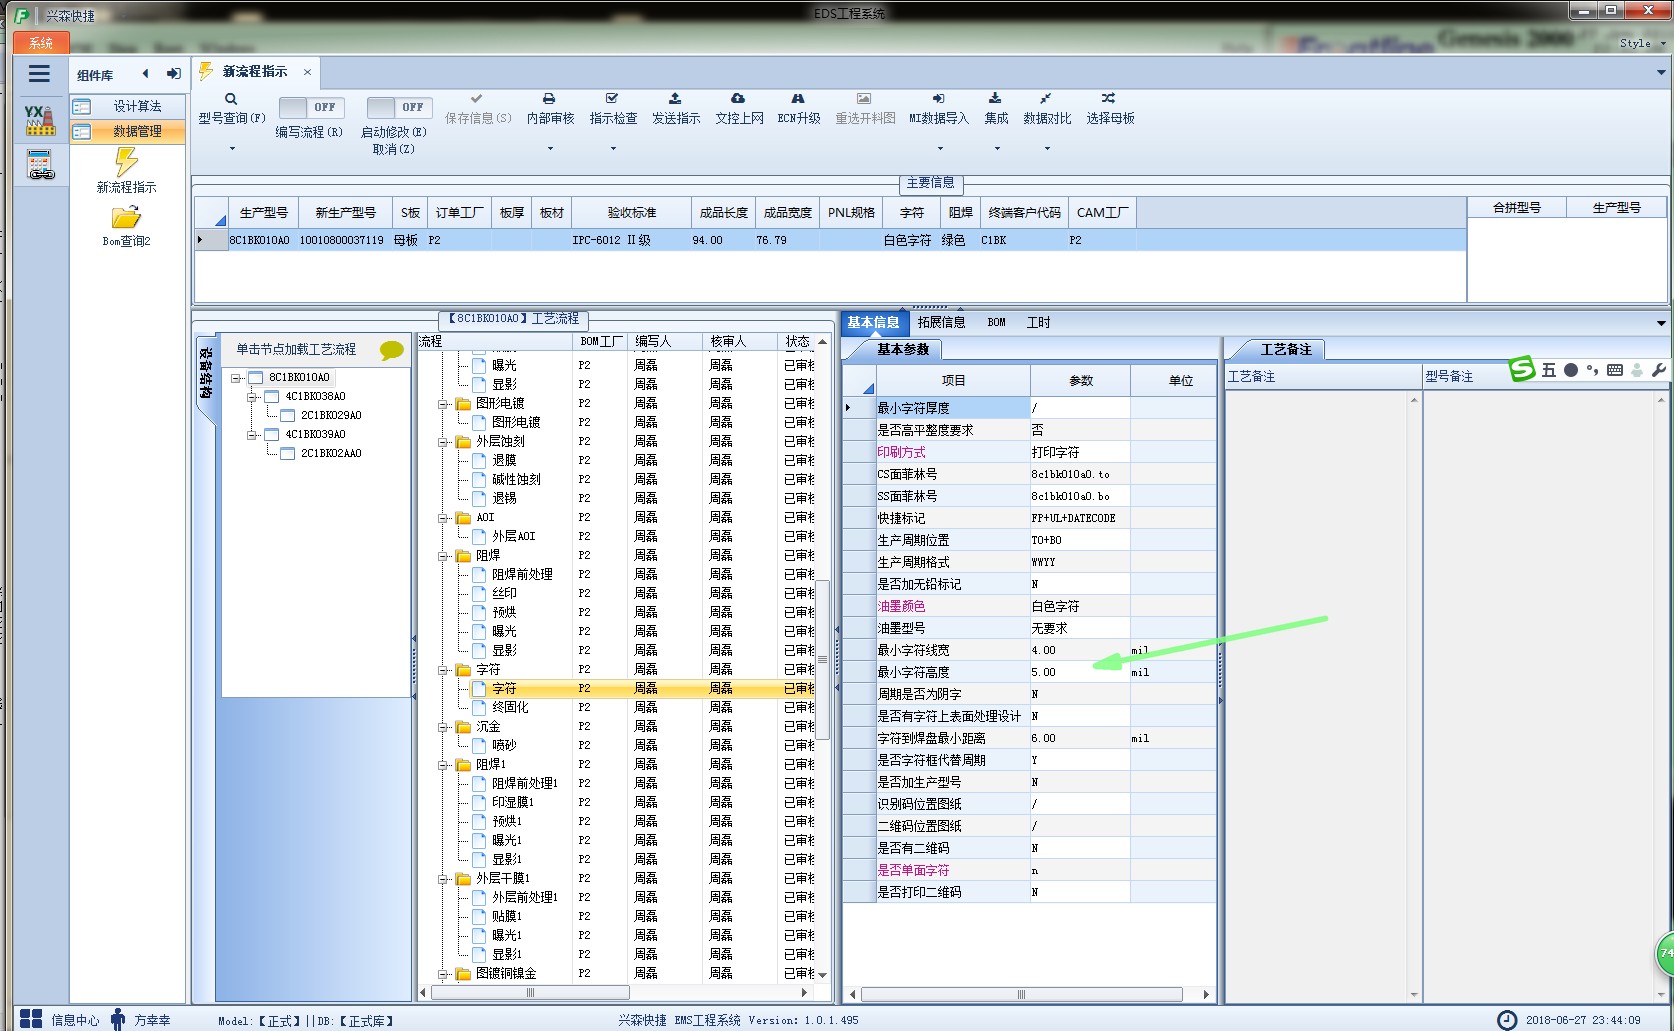This screenshot has width=1674, height=1031.
Task: Click process tree vertical scrollbar thumb
Action: pos(823,660)
